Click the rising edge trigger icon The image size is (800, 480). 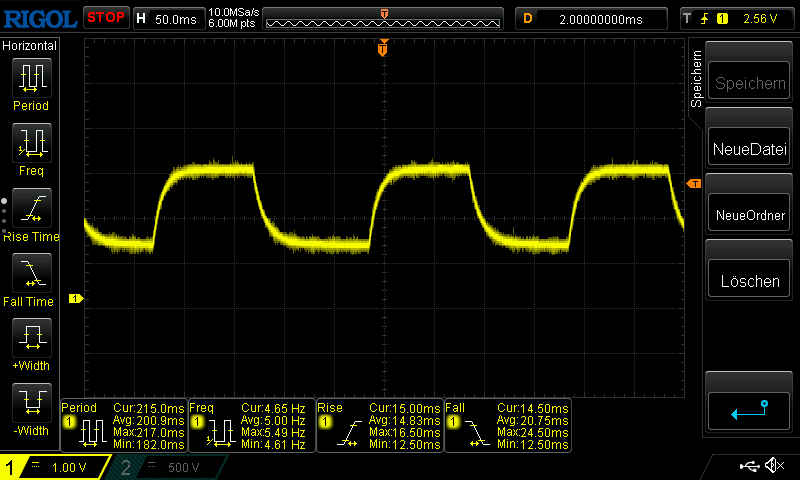[x=705, y=19]
